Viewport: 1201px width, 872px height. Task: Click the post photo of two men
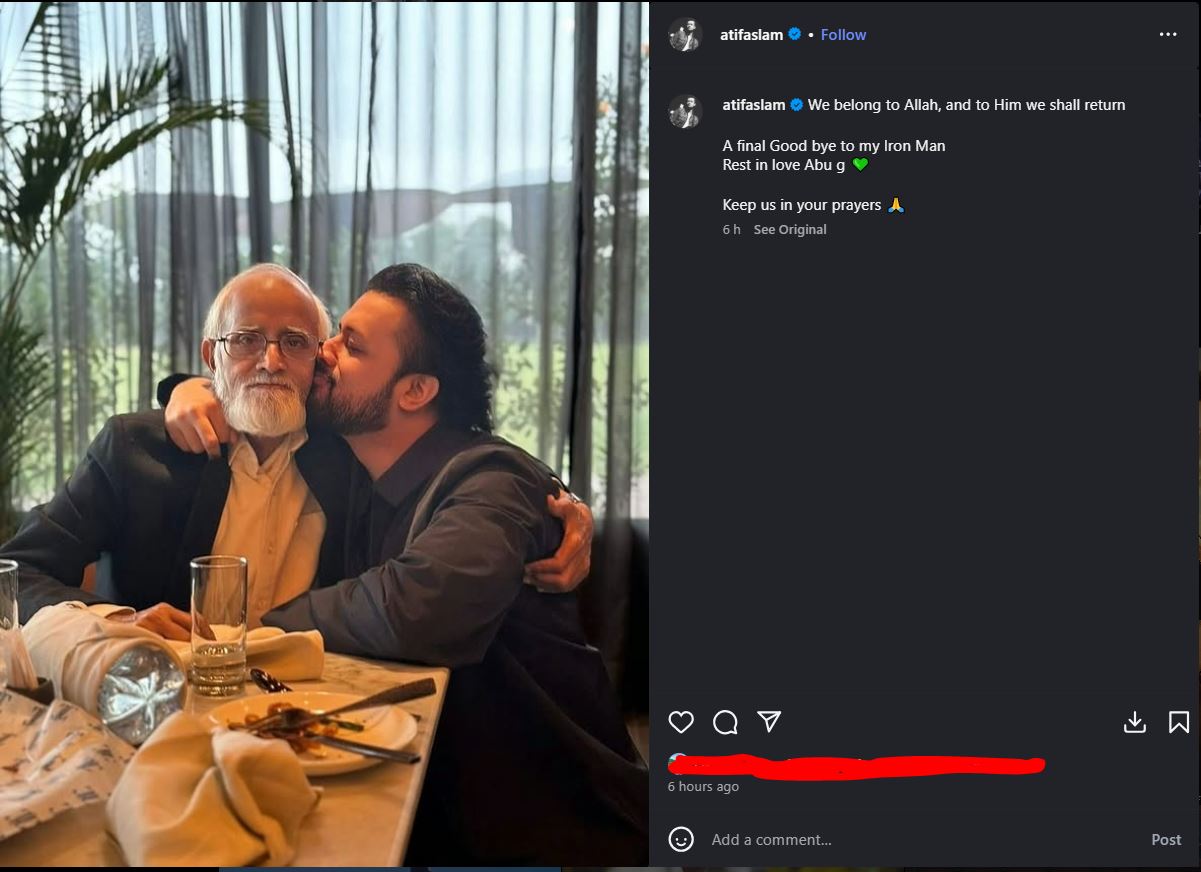(324, 434)
